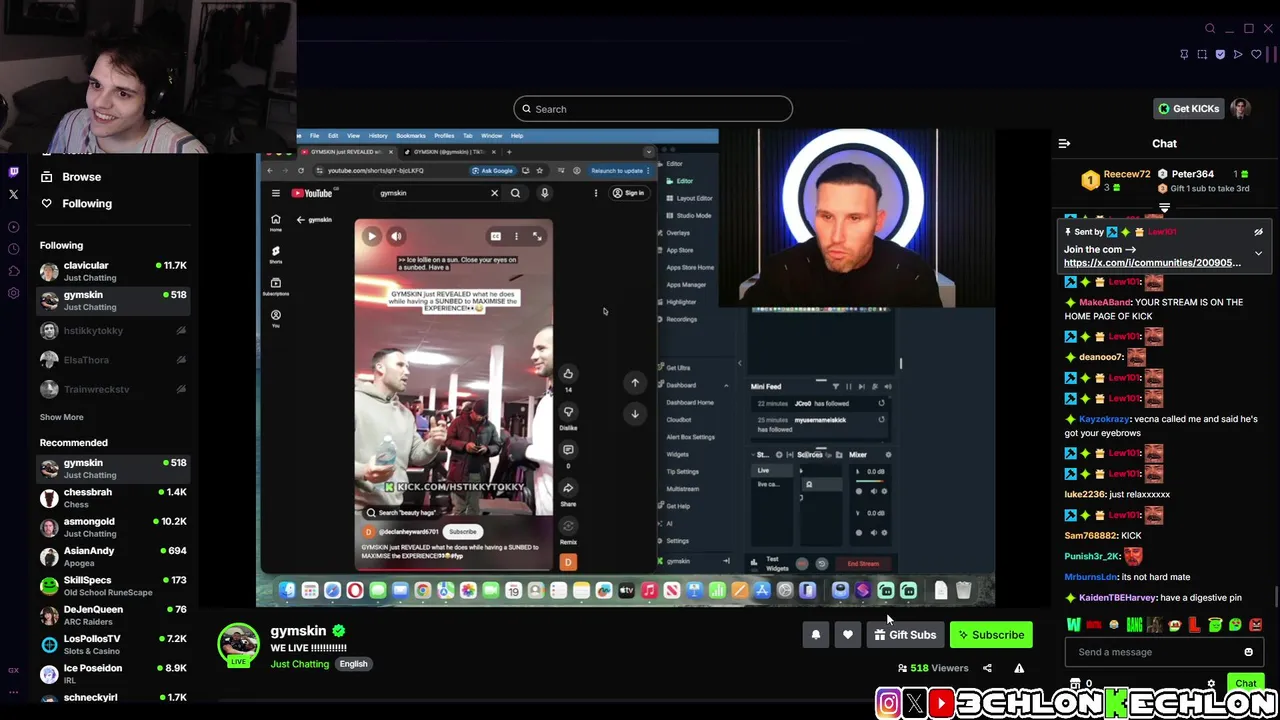Click the heart bookmark icon in browser toolbar
The image size is (1280, 720).
1257,55
